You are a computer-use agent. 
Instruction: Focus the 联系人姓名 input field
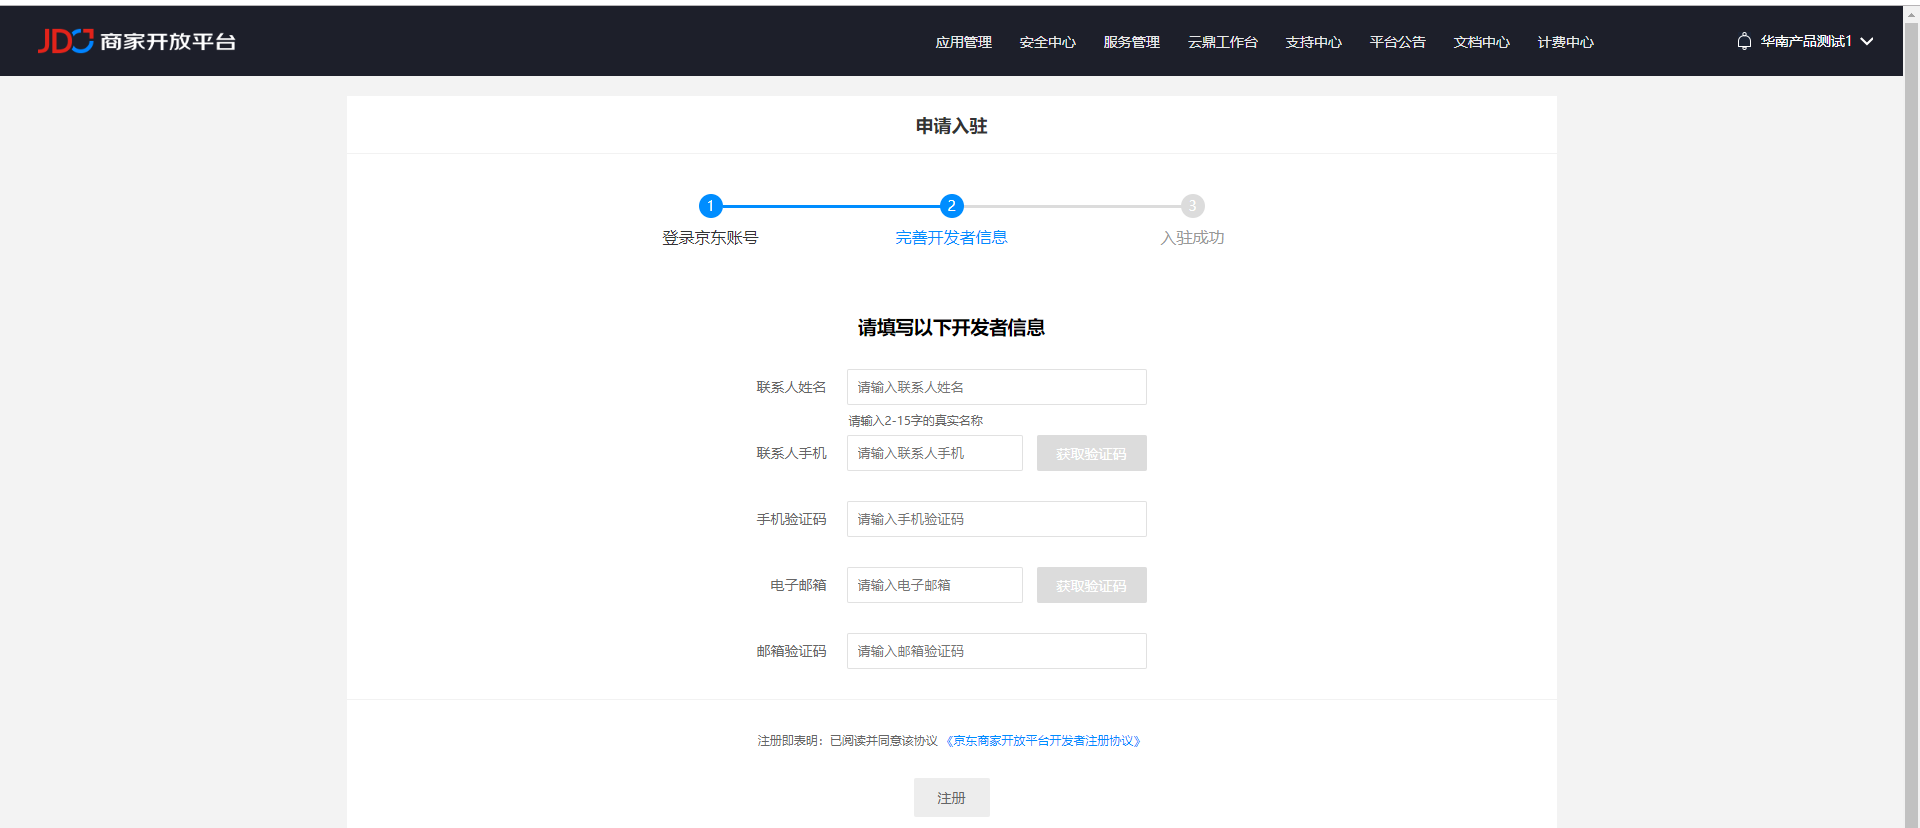(996, 387)
